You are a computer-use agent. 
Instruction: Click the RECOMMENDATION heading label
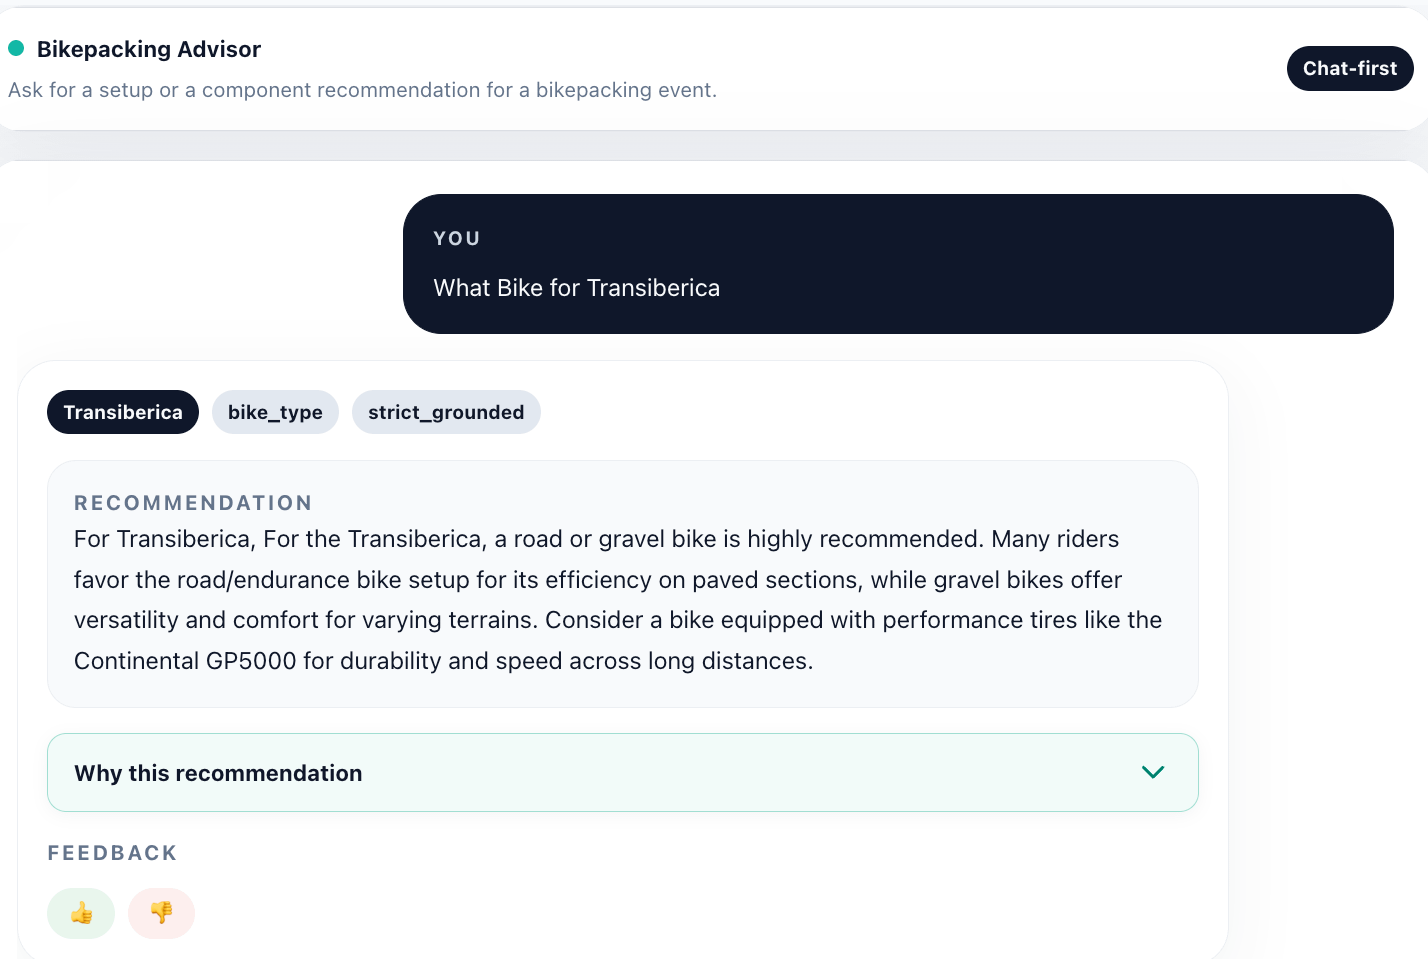coord(193,503)
